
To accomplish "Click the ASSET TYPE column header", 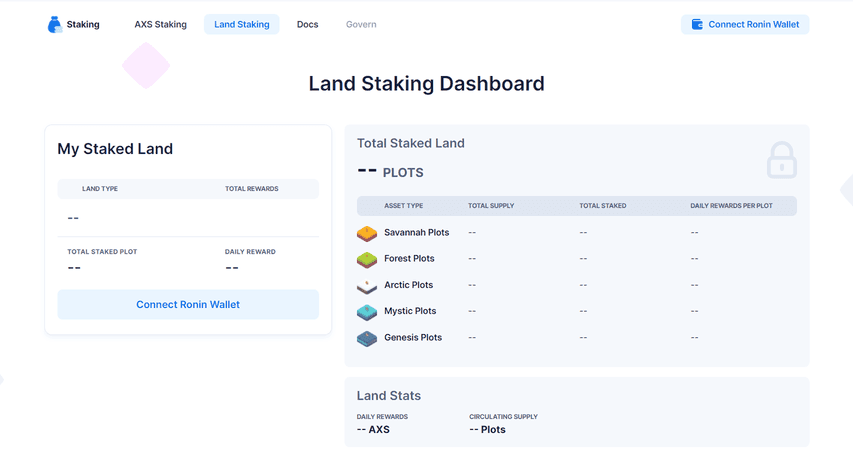I will pyautogui.click(x=404, y=206).
